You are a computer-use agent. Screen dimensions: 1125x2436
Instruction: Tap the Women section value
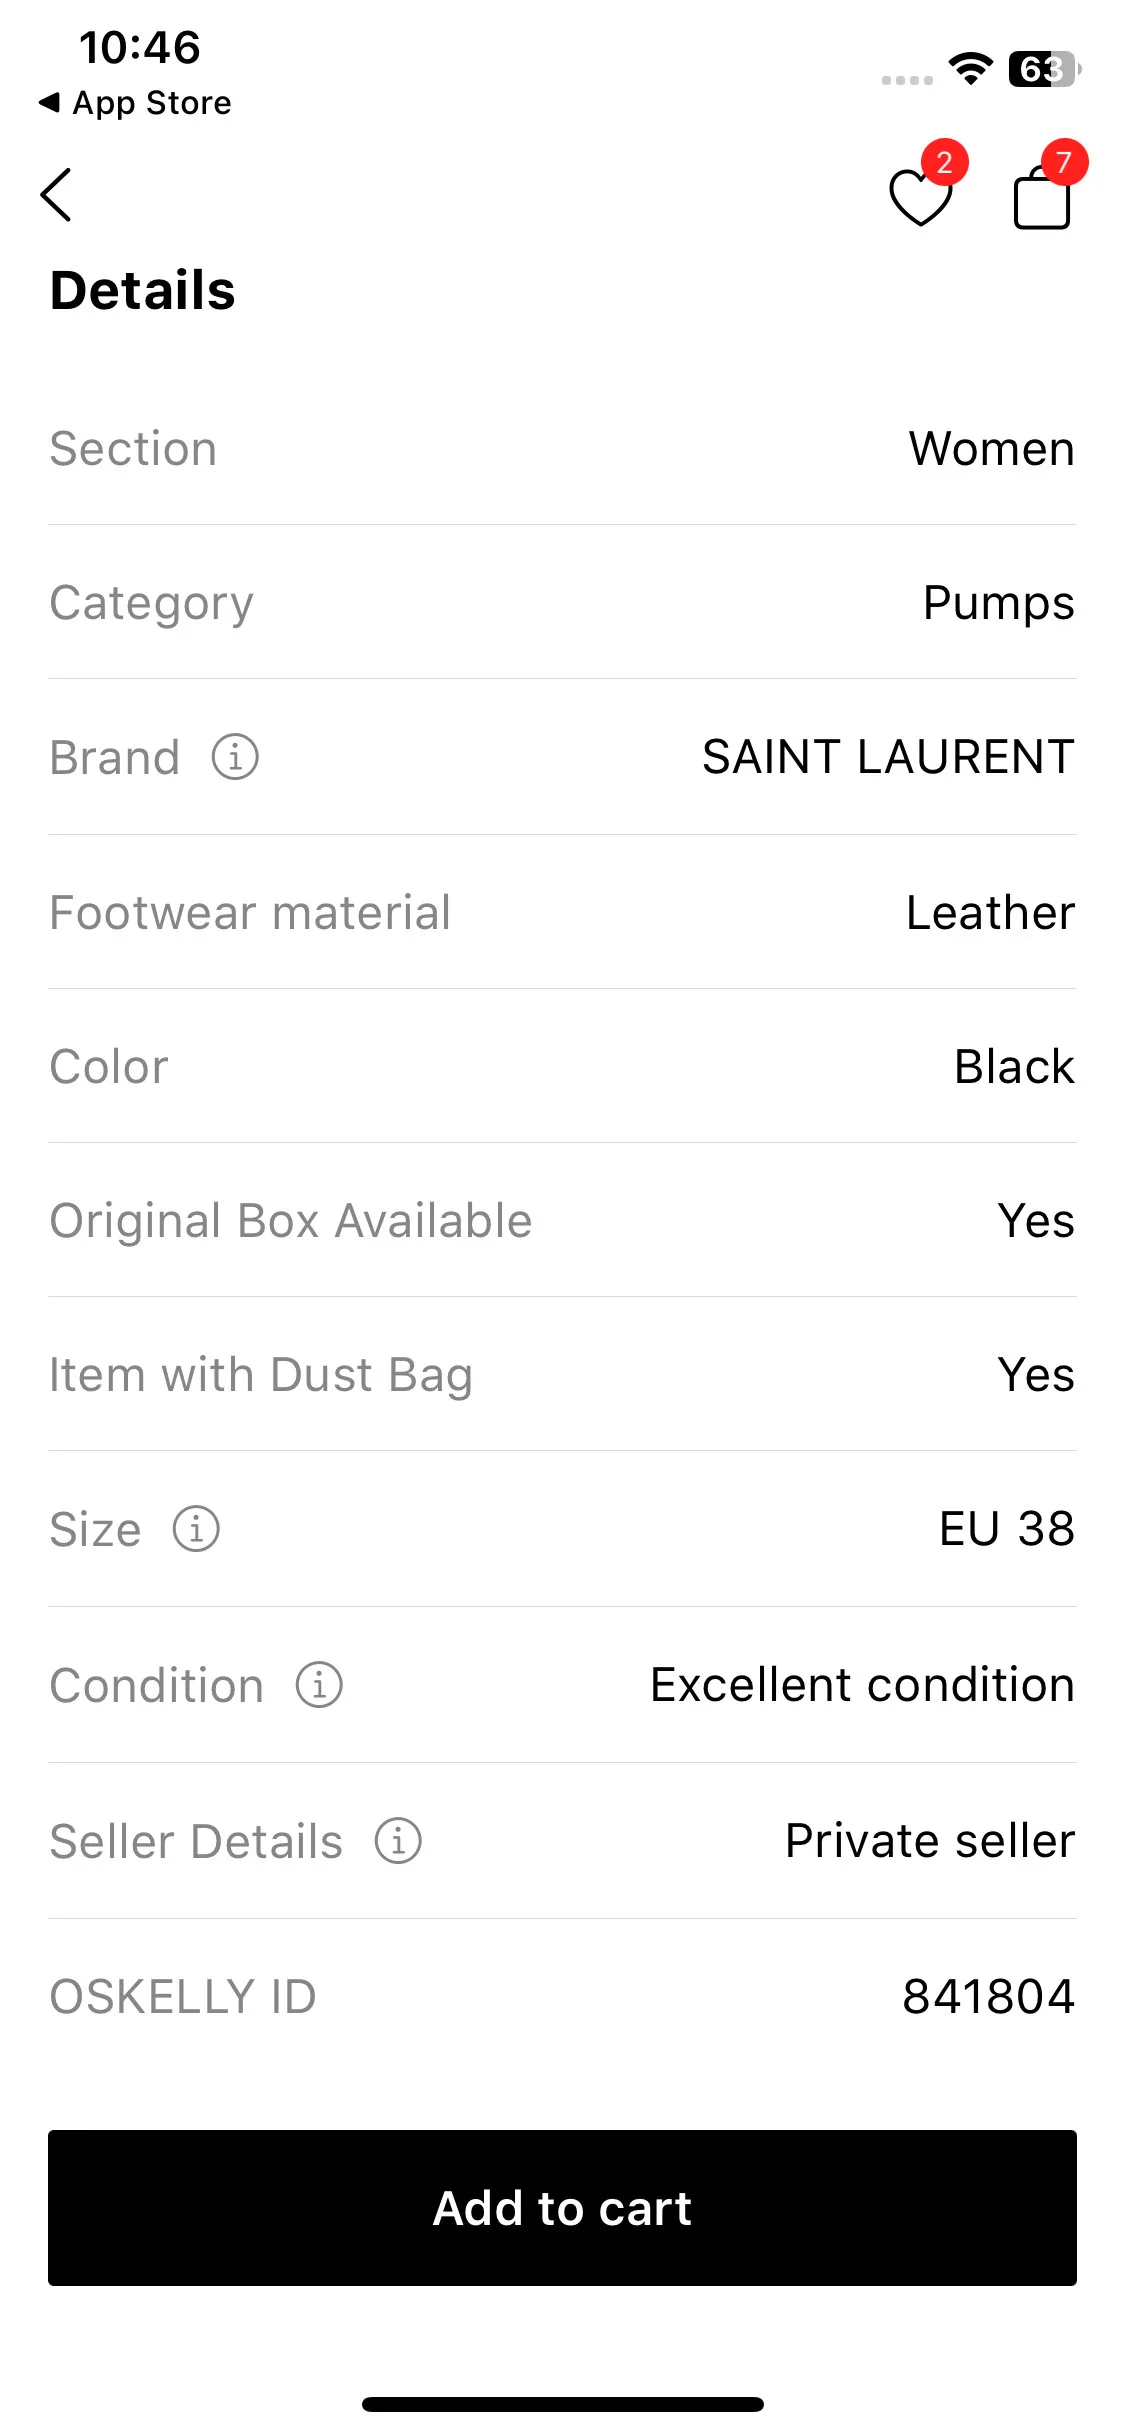pos(991,449)
